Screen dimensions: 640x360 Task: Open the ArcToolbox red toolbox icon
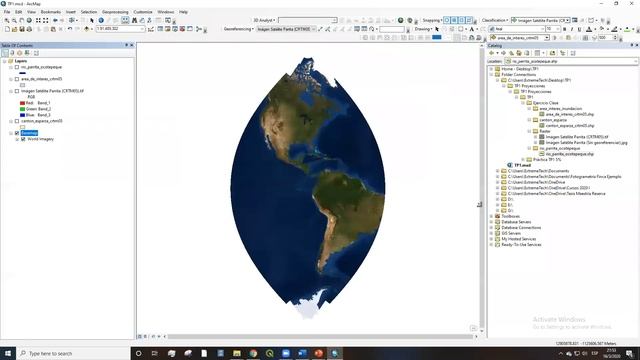pyautogui.click(x=182, y=29)
